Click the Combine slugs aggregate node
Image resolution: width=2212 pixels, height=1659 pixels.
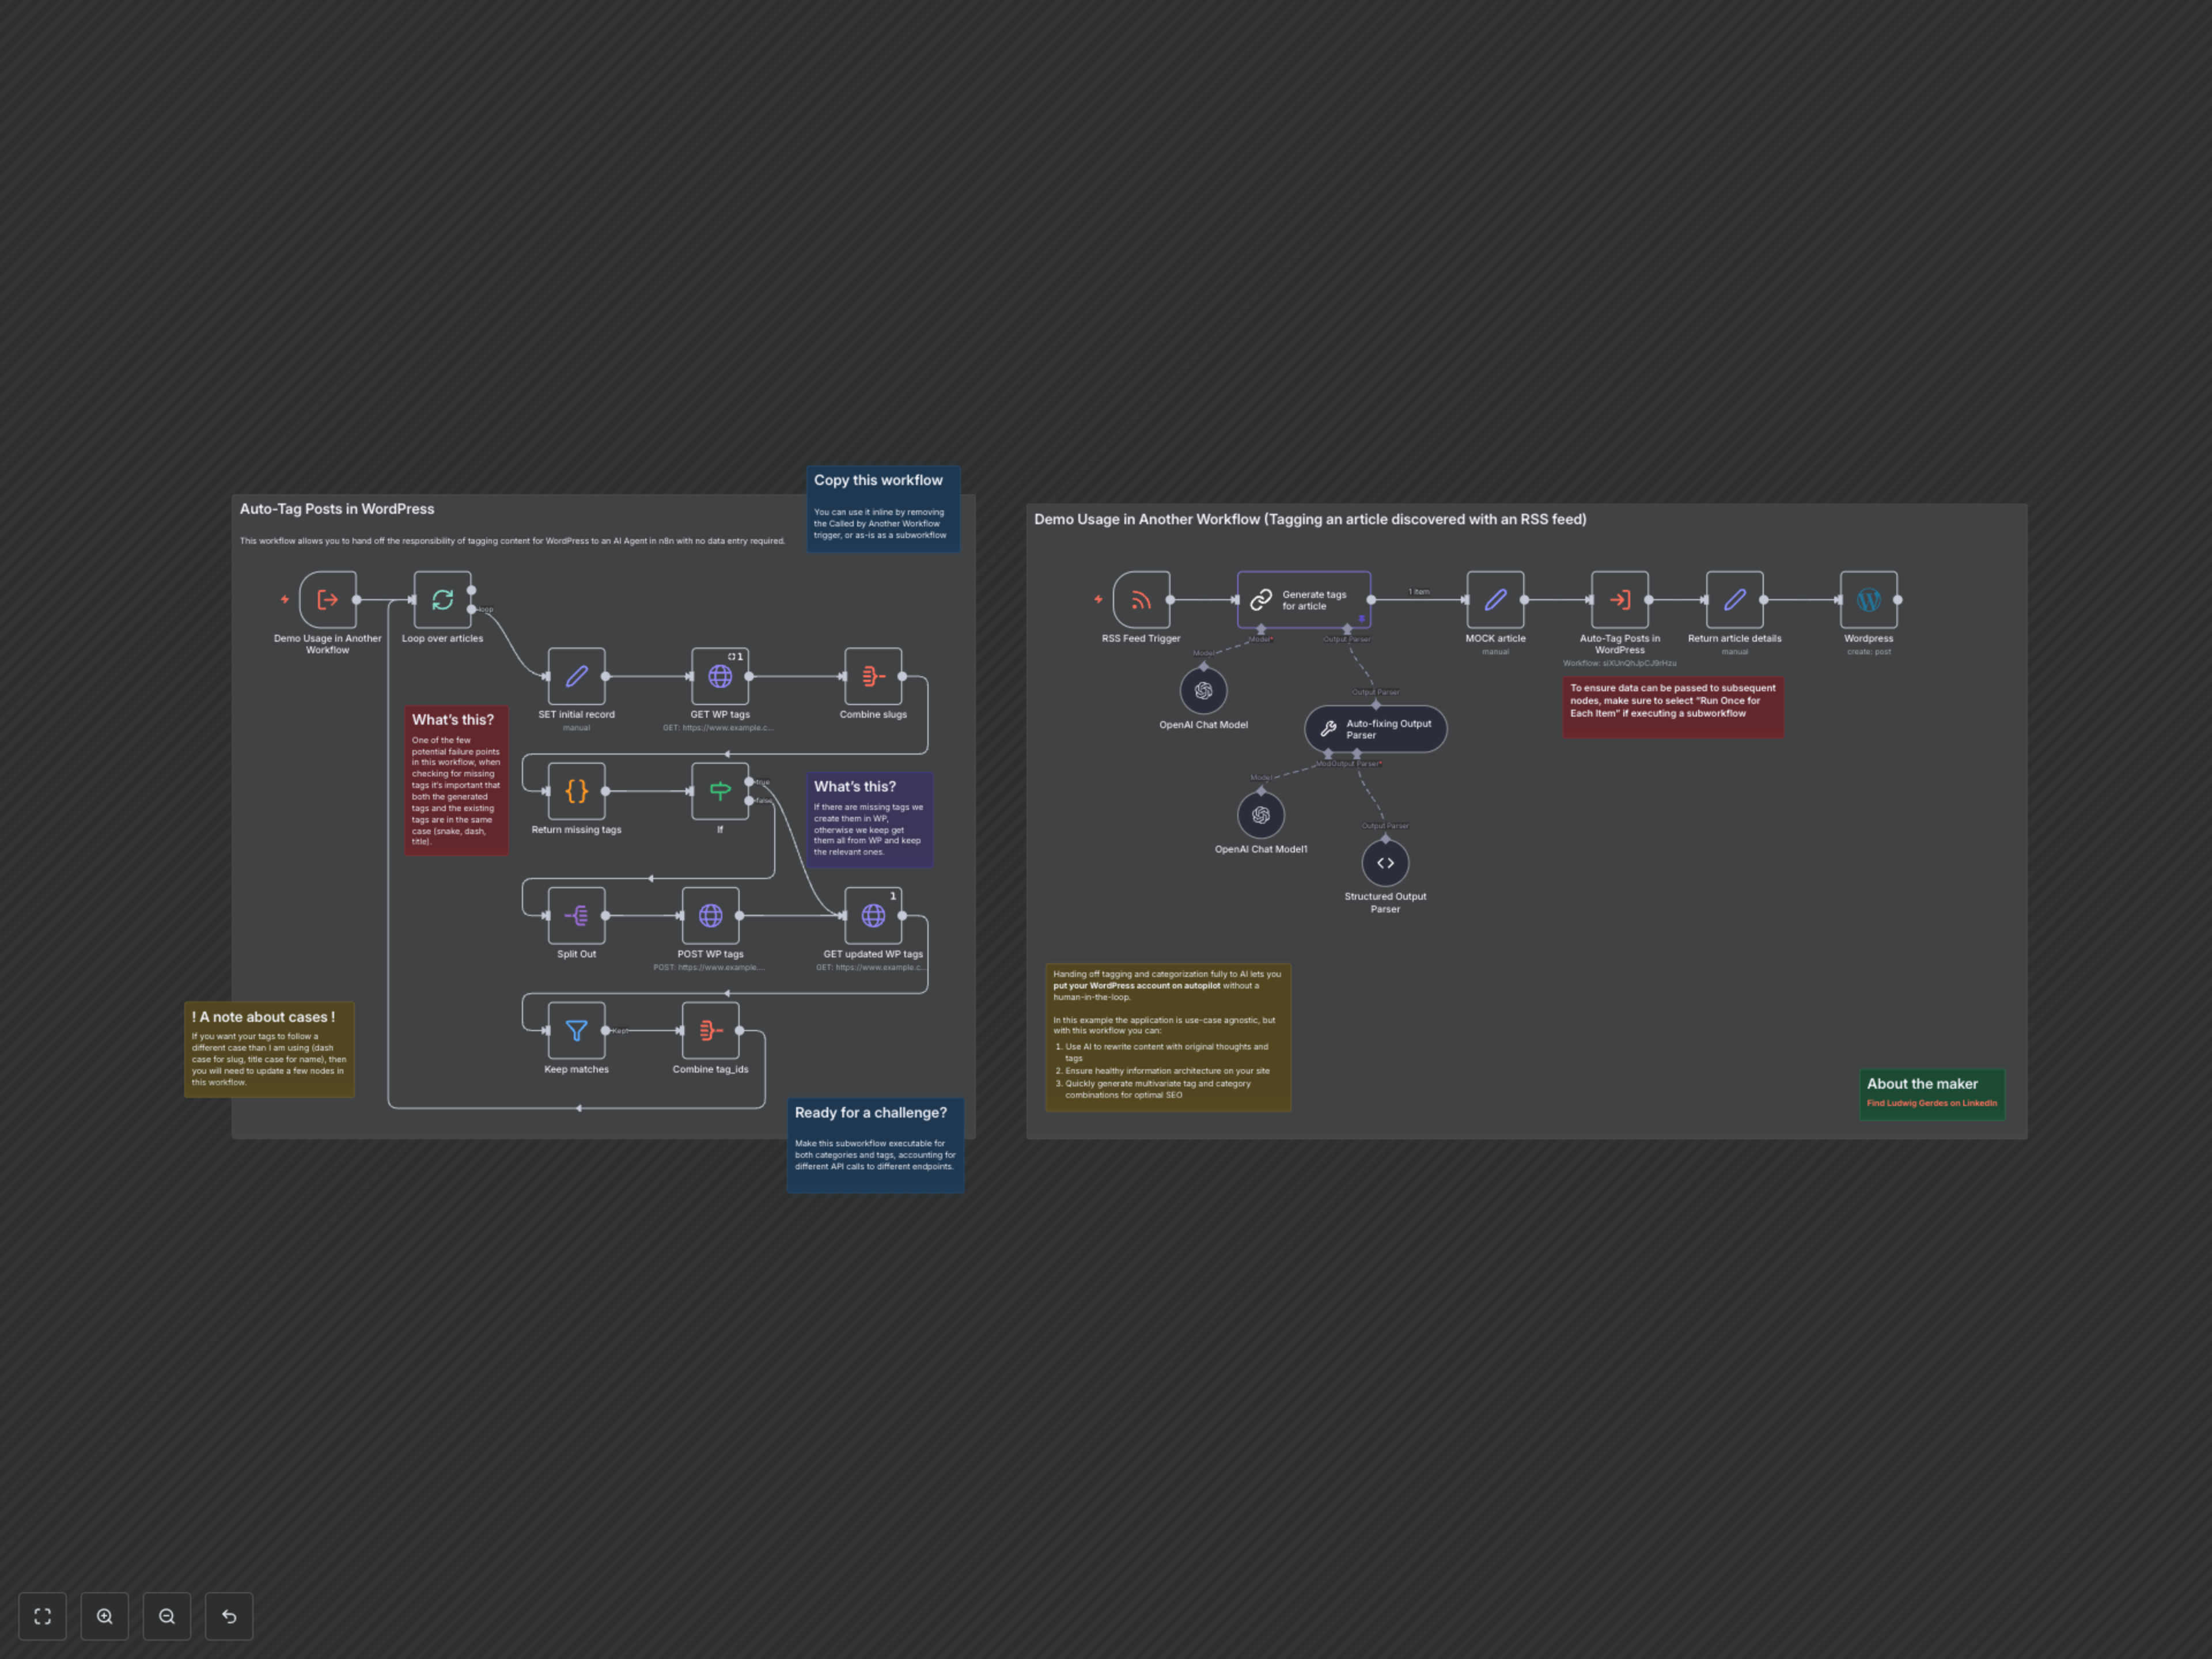(873, 676)
